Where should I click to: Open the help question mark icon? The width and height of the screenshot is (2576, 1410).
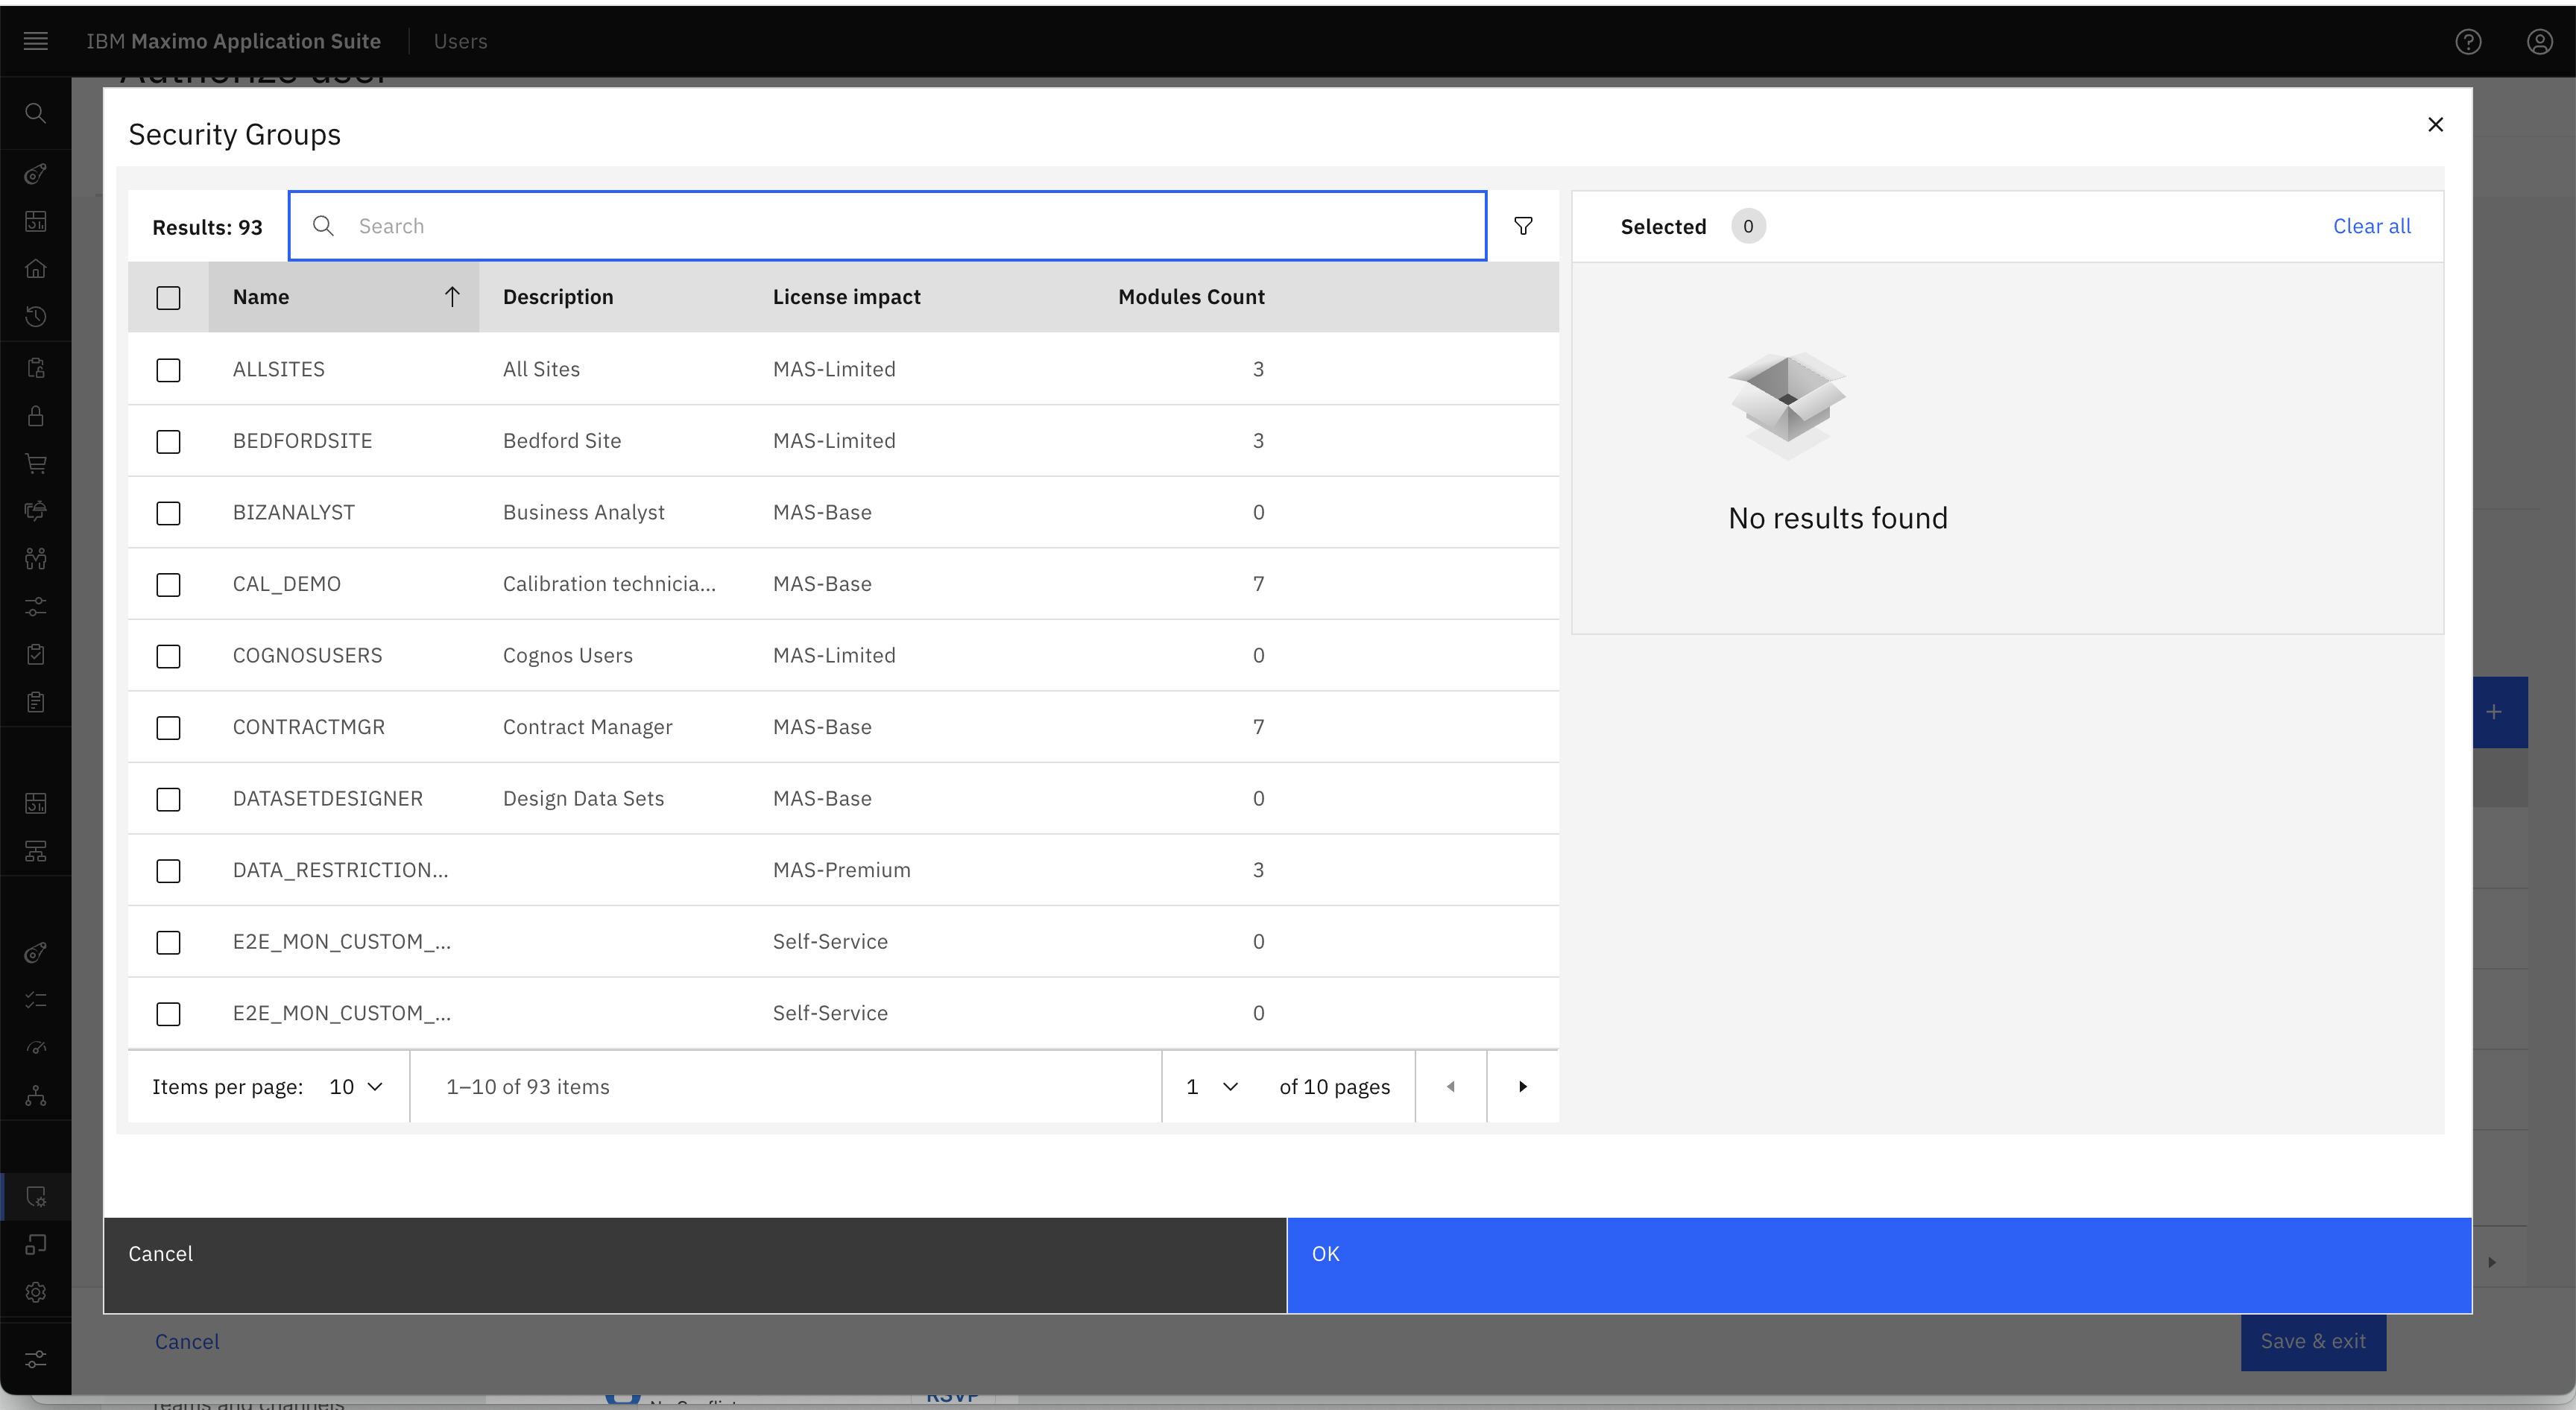click(x=2468, y=41)
